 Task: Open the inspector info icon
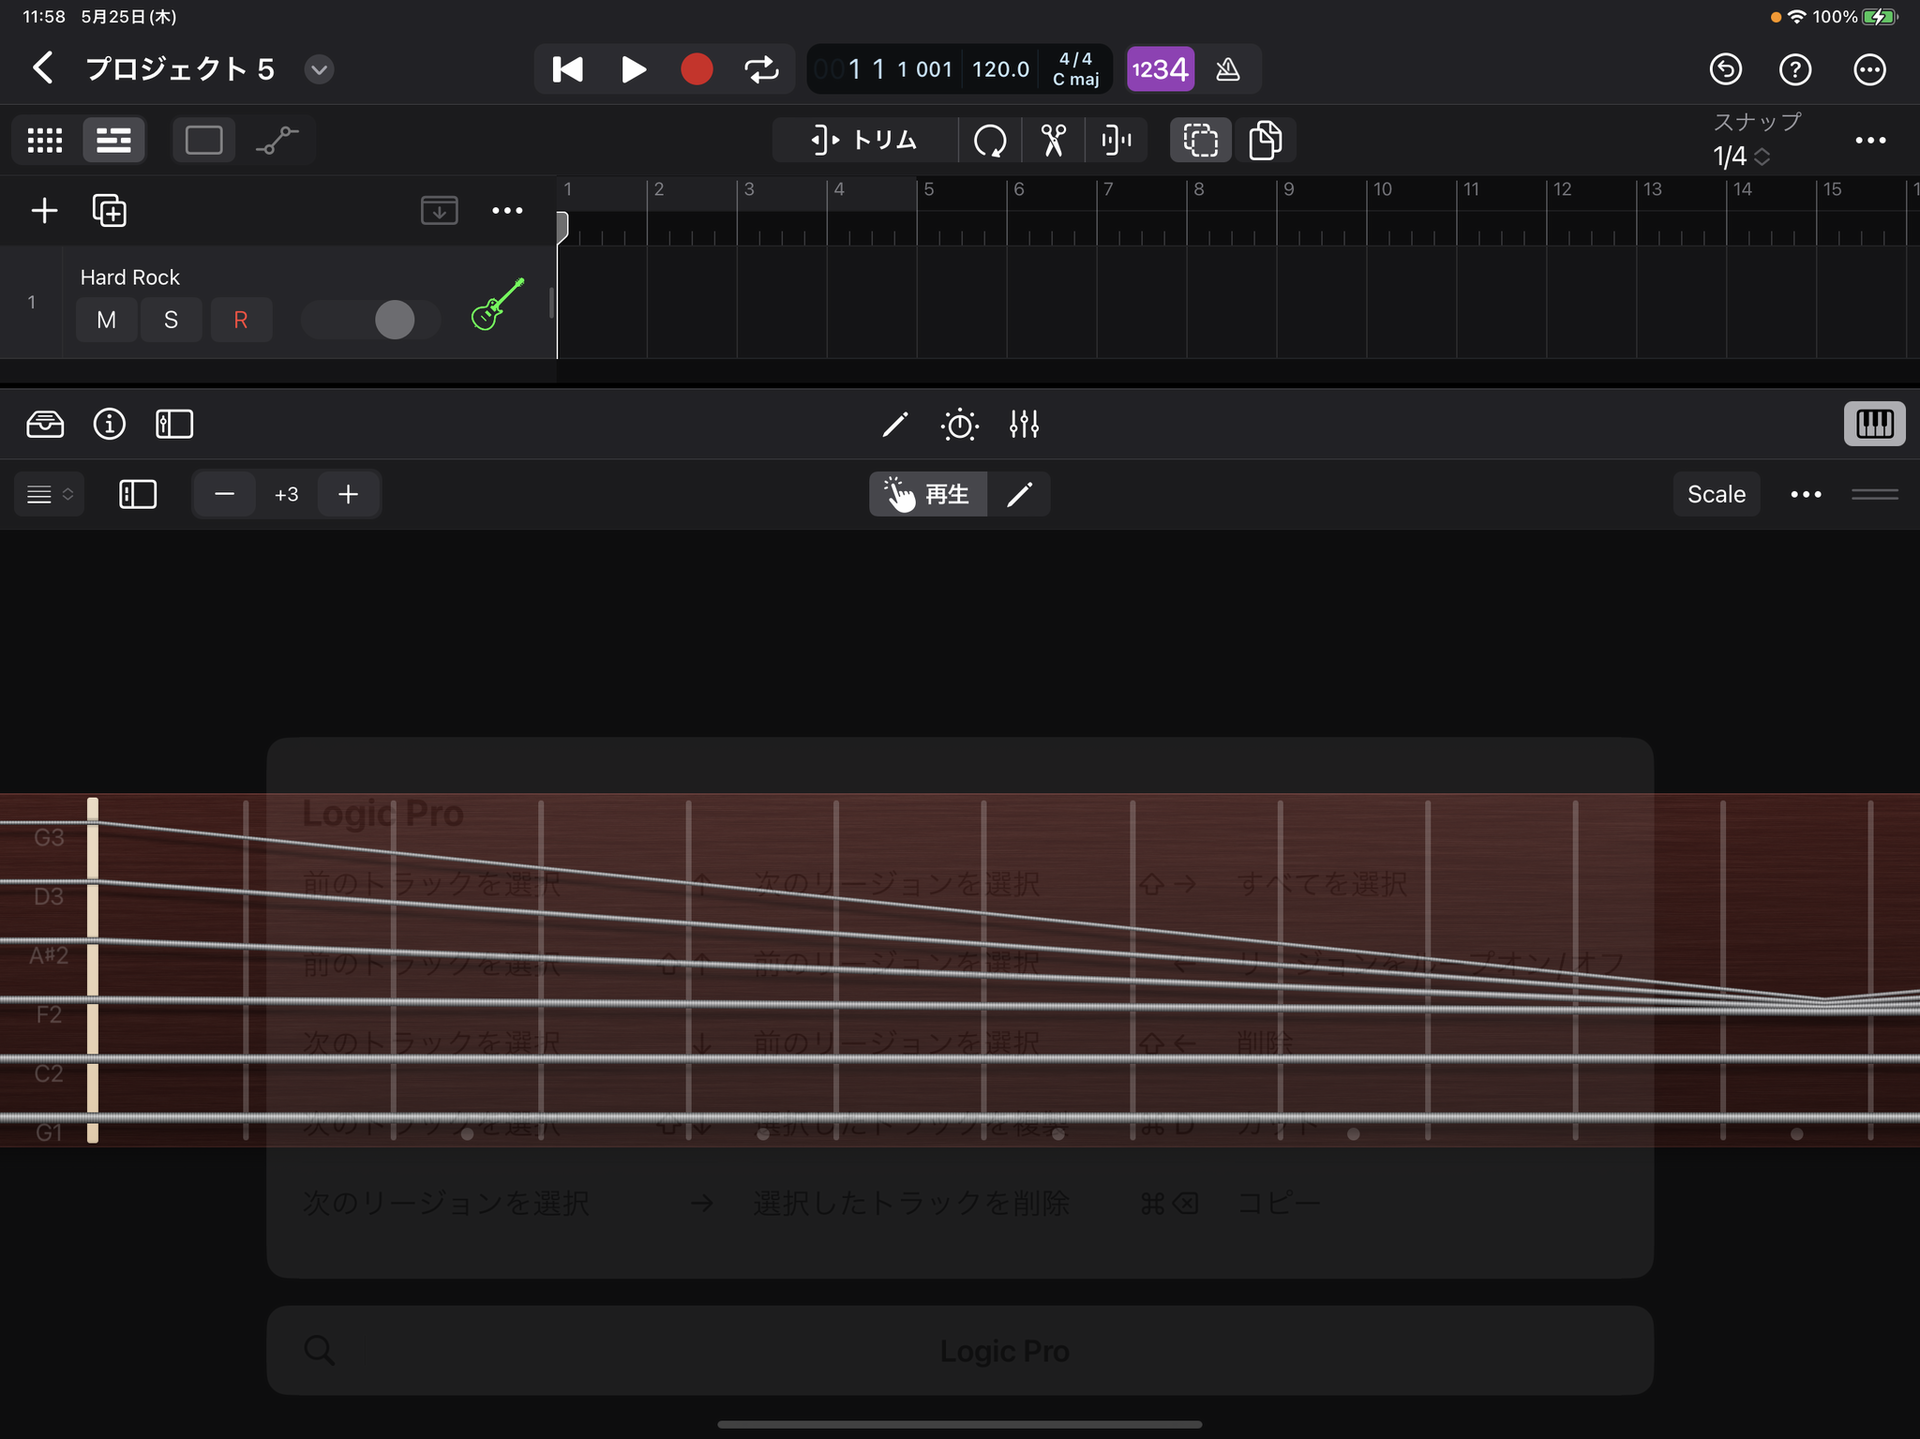click(x=109, y=424)
